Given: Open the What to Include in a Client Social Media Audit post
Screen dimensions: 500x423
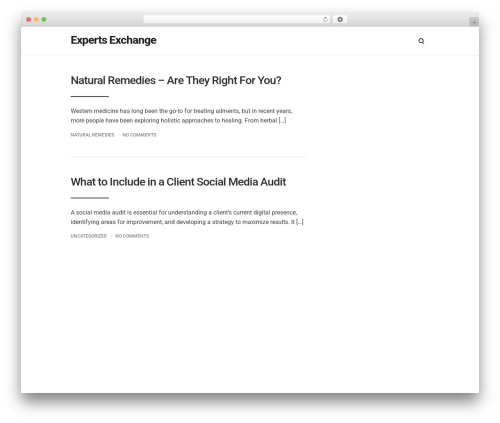Looking at the screenshot, I should 178,182.
